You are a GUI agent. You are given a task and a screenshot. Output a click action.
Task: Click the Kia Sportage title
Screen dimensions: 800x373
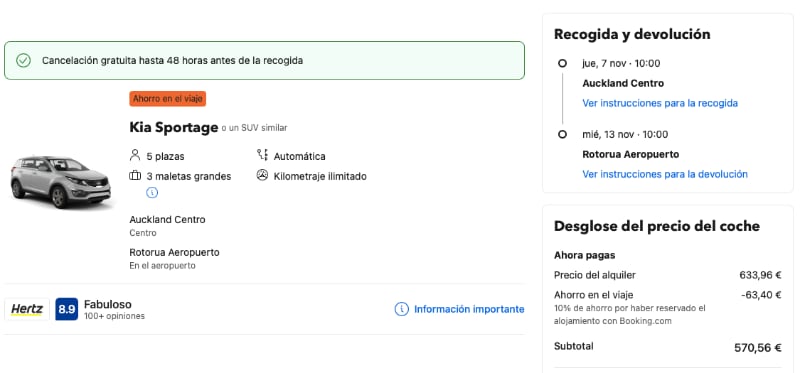click(x=173, y=128)
